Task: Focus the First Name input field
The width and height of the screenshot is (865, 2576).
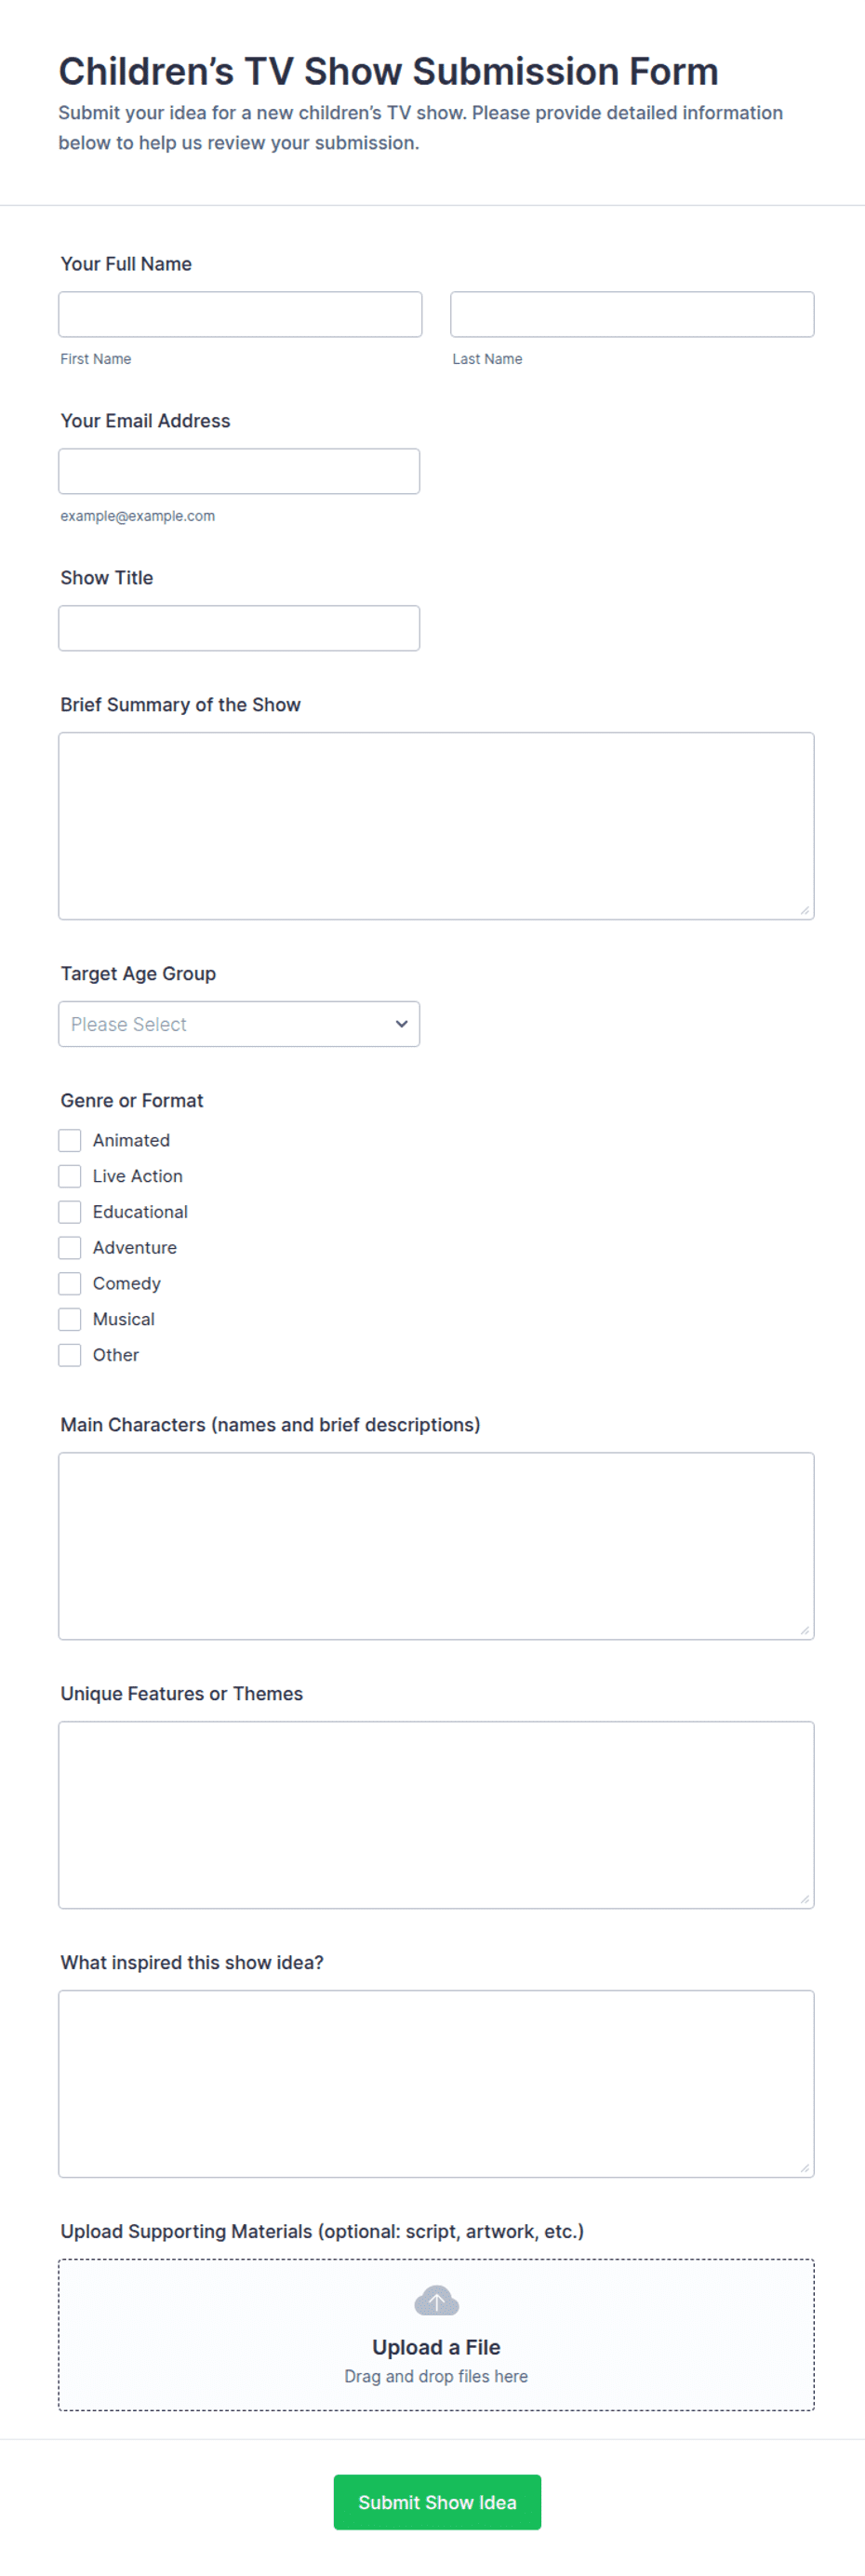Action: (240, 314)
